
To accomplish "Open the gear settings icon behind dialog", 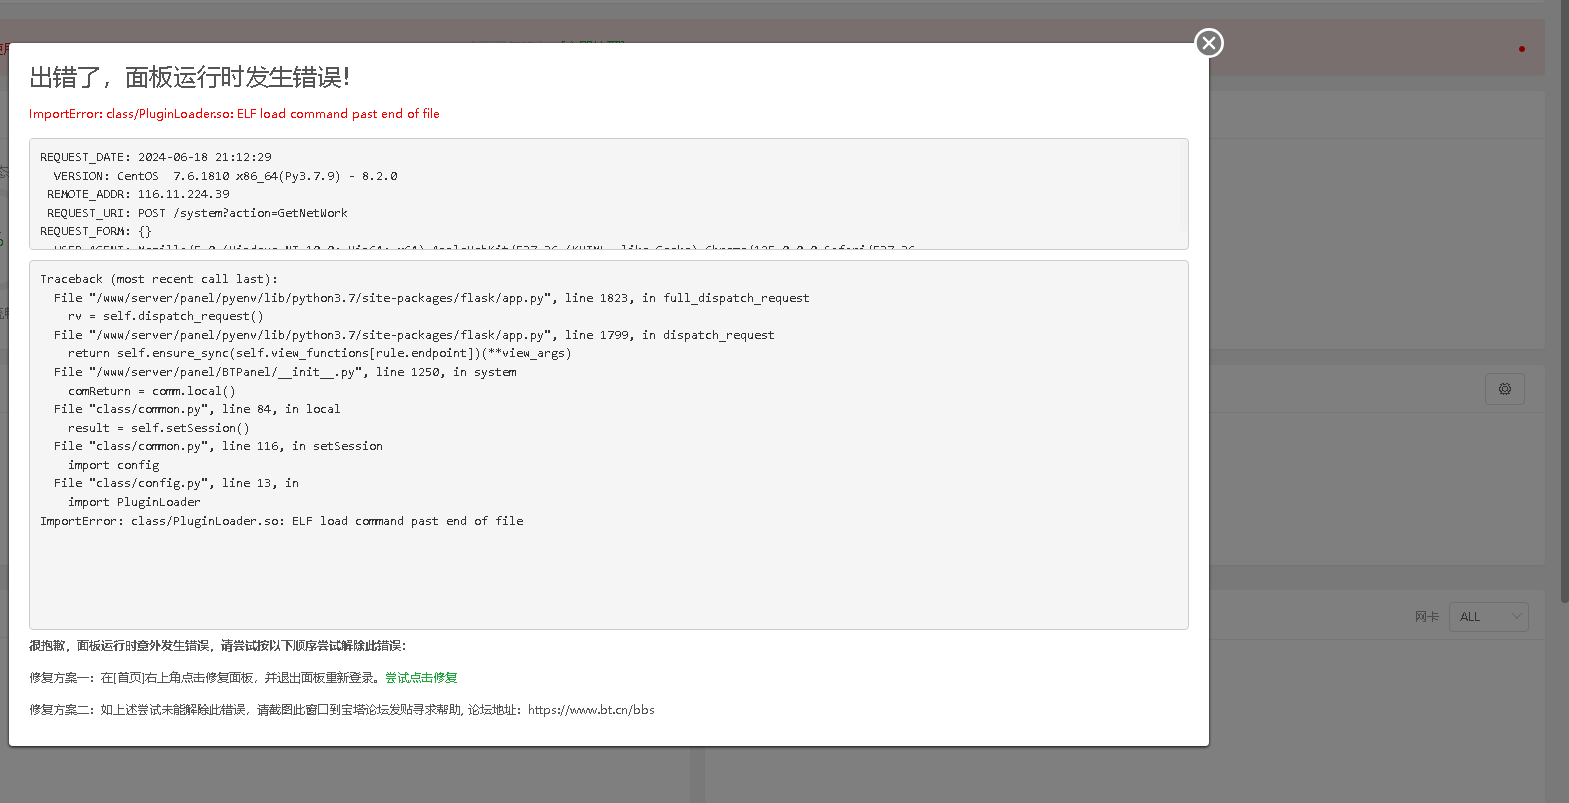I will pyautogui.click(x=1505, y=389).
